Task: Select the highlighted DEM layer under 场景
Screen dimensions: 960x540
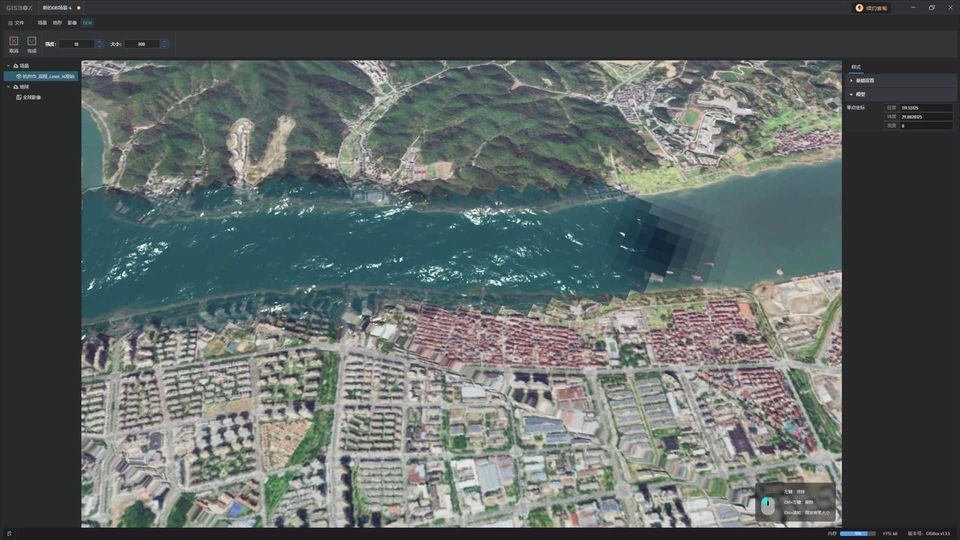Action: [x=45, y=76]
